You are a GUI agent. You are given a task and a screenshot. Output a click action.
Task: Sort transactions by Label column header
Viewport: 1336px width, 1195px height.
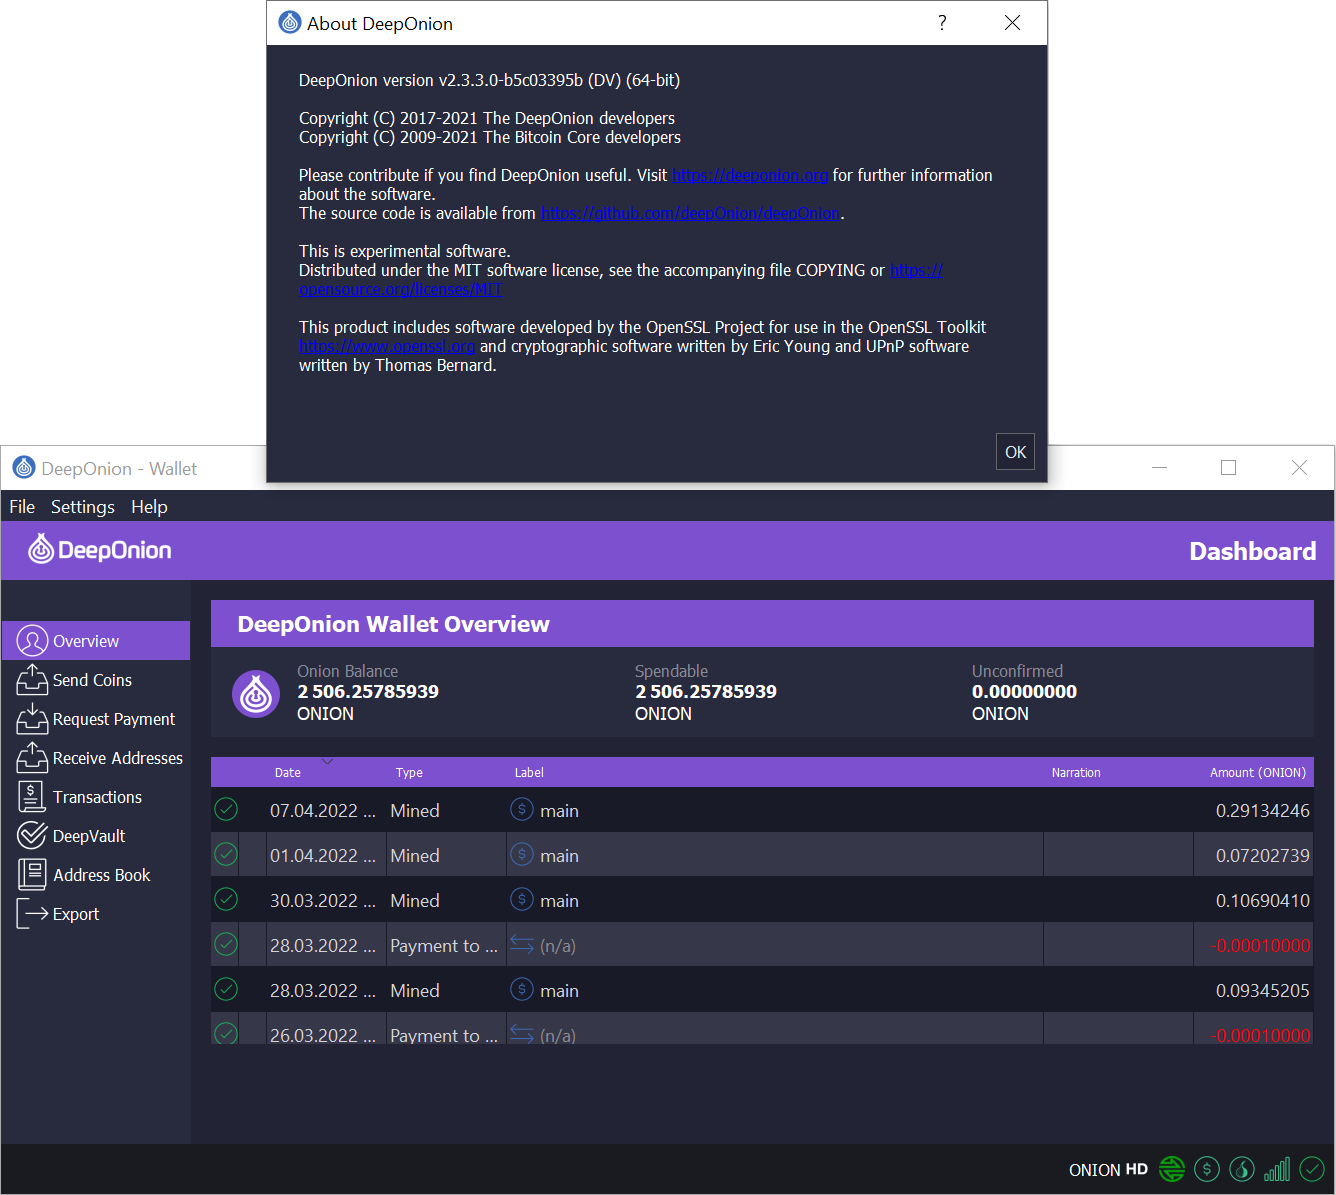coord(529,772)
